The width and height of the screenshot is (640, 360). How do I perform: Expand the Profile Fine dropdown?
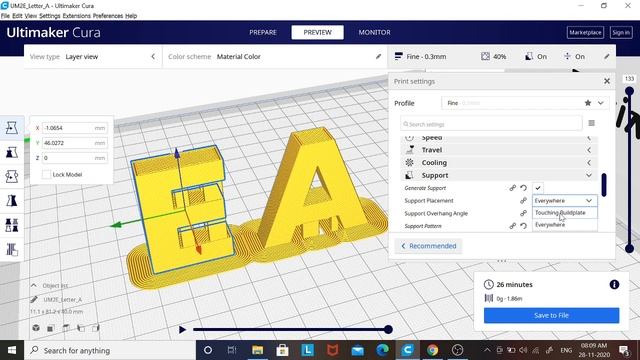(600, 103)
